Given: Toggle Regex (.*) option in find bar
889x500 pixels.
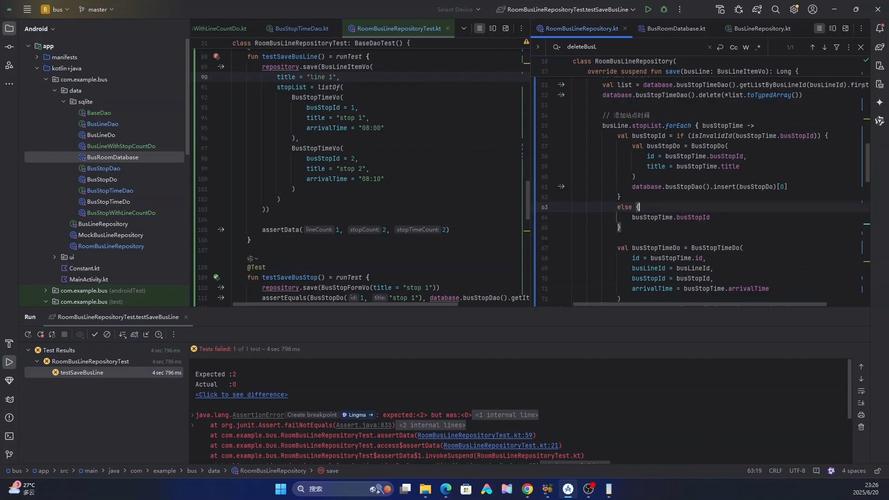Looking at the screenshot, I should coord(759,47).
